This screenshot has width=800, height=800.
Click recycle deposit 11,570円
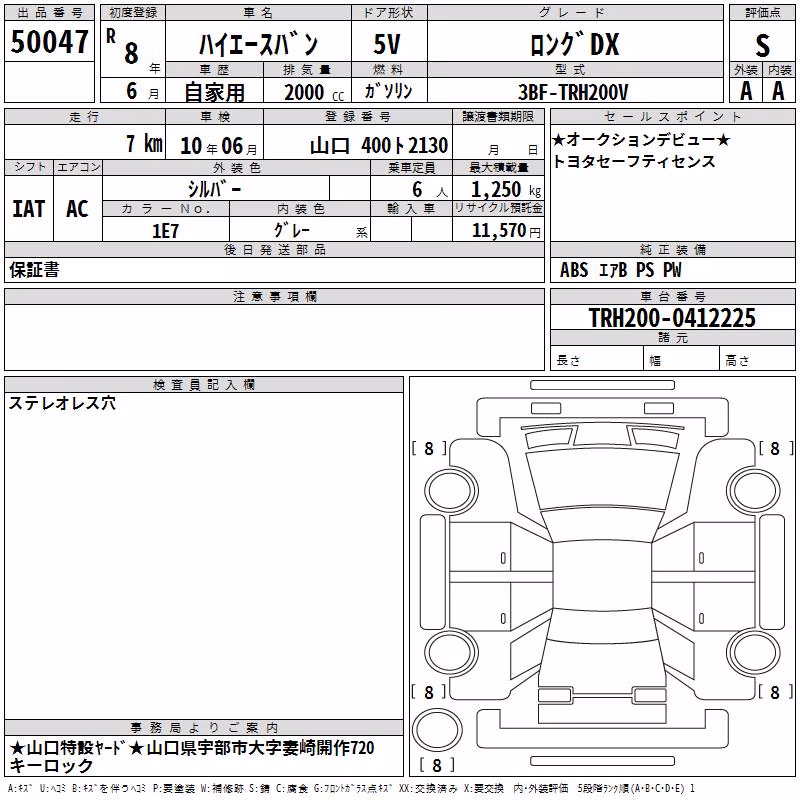506,231
